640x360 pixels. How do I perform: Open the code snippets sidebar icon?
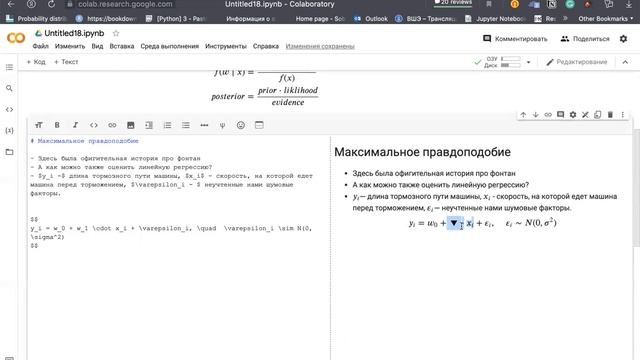[x=9, y=109]
